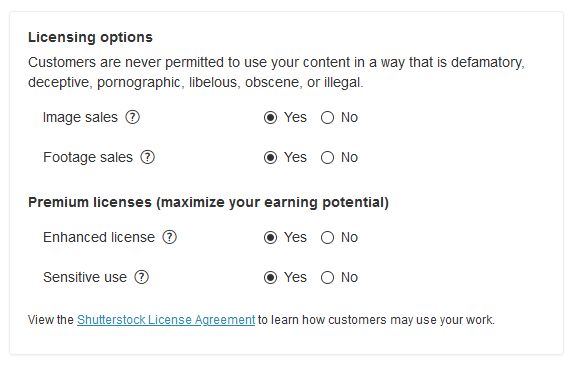Set Sensitive use to No
576x370 pixels.
click(327, 278)
